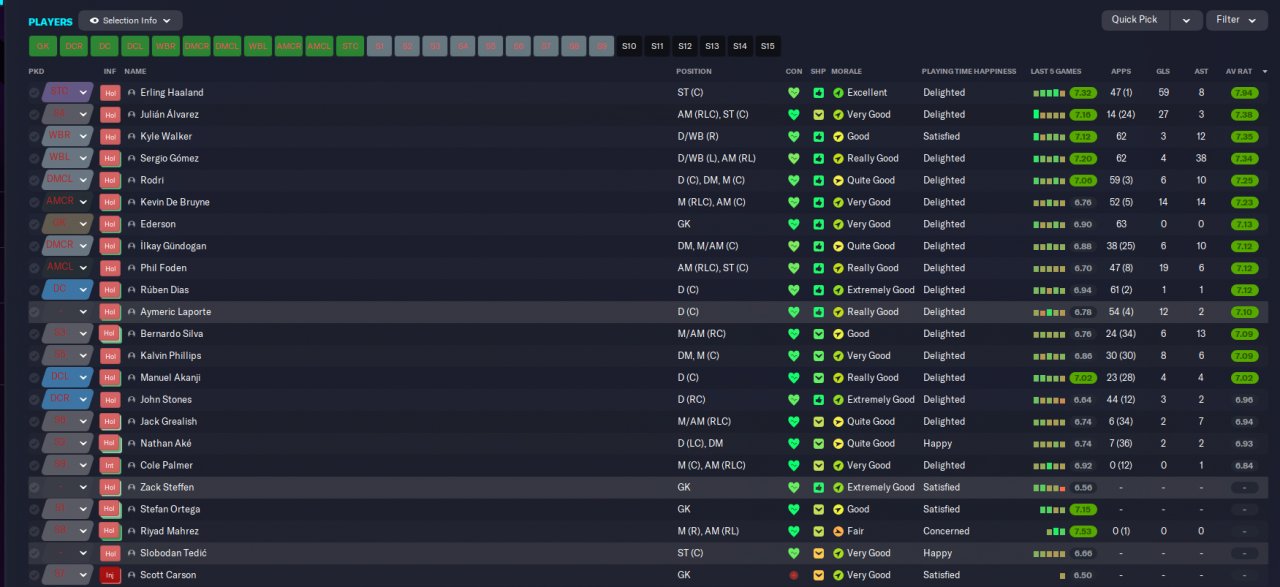Open Slobodan Tedić's empty position dropdown
The width and height of the screenshot is (1280, 587).
[x=84, y=553]
